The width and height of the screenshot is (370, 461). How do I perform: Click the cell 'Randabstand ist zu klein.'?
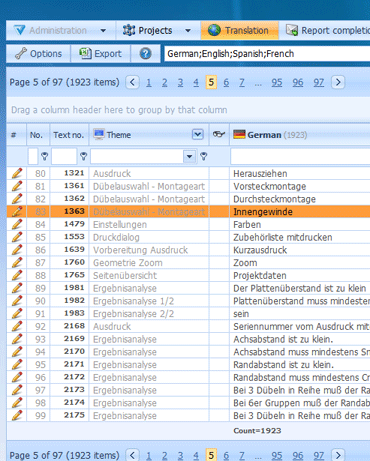point(300,365)
